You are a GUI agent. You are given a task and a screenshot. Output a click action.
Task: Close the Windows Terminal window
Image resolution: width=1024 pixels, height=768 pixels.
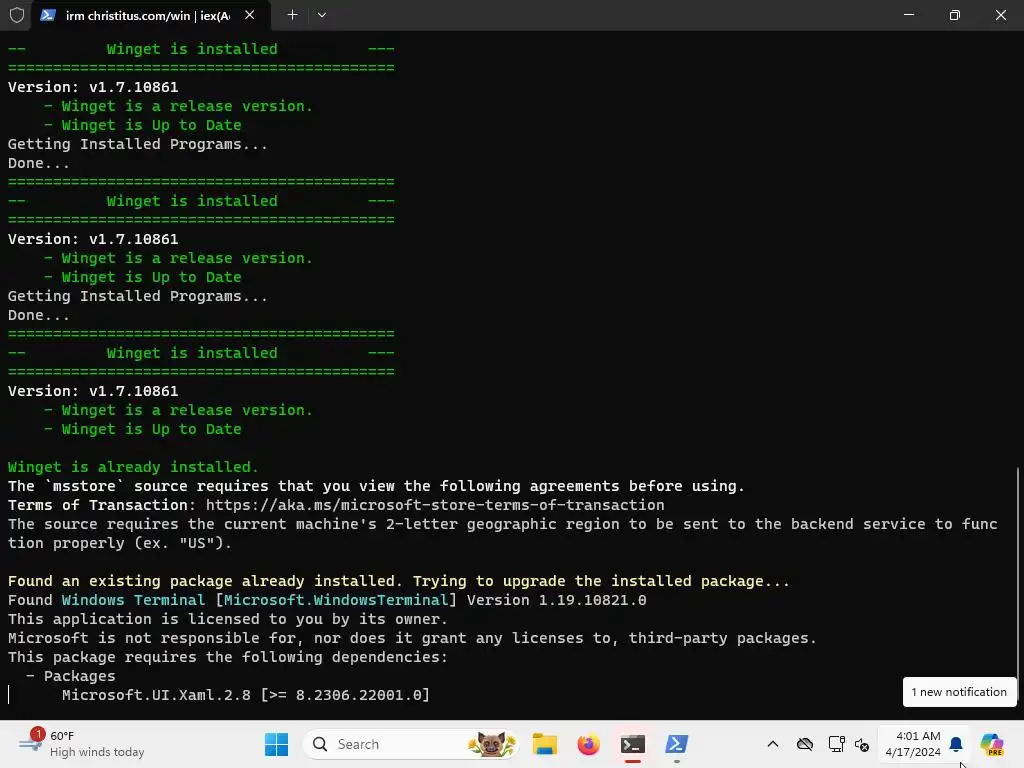(1000, 15)
